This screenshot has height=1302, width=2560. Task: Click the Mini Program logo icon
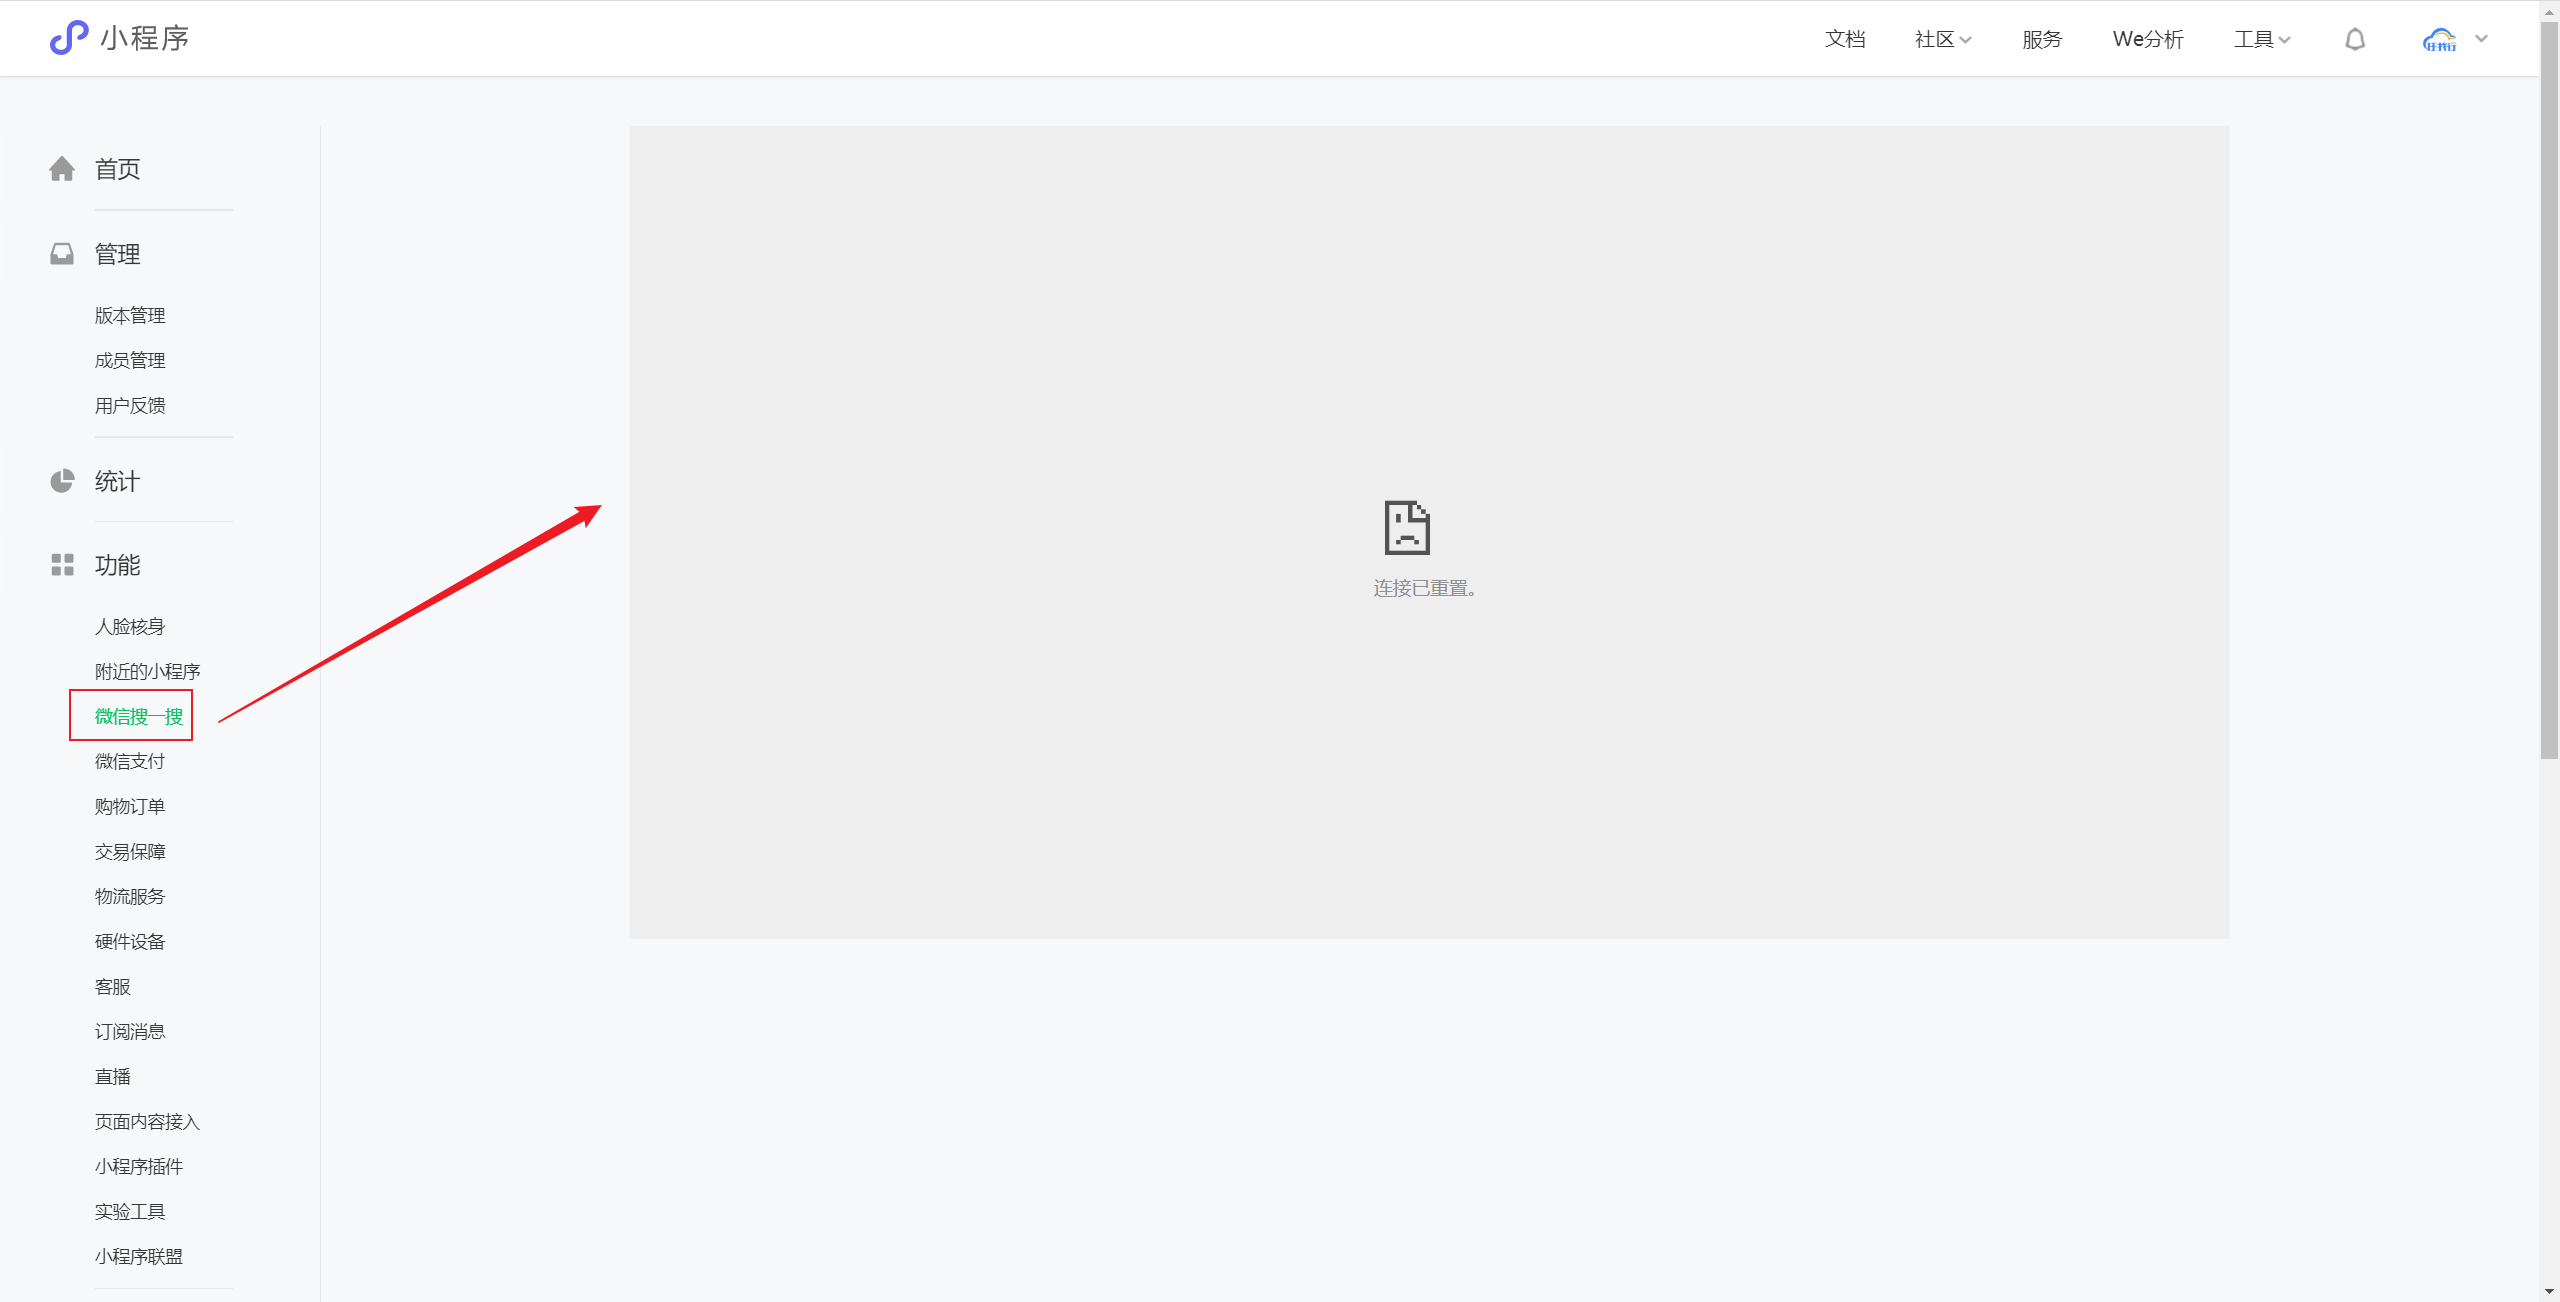pyautogui.click(x=68, y=38)
